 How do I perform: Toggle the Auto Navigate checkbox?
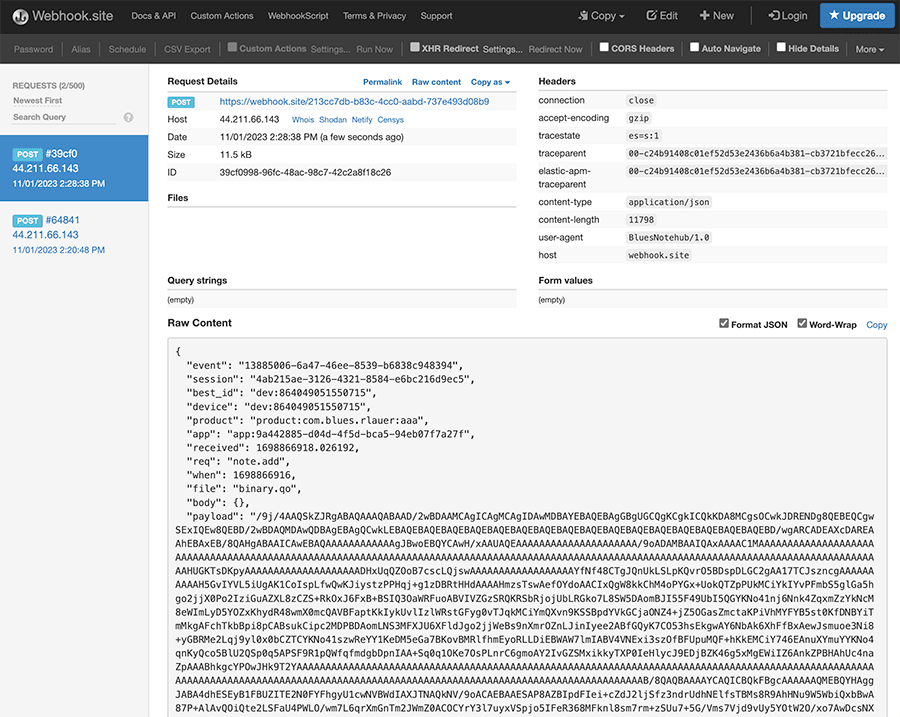[695, 47]
